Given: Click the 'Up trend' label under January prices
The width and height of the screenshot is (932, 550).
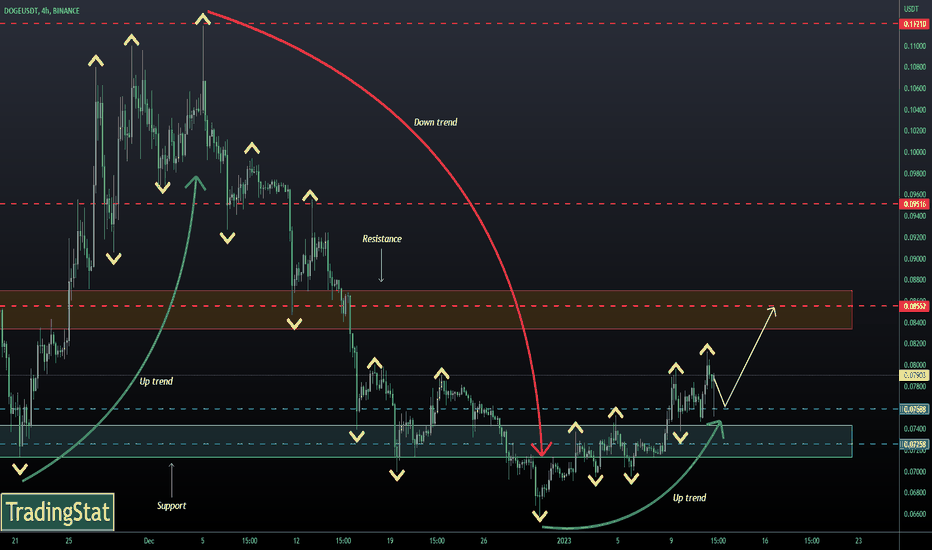Looking at the screenshot, I should pyautogui.click(x=689, y=498).
